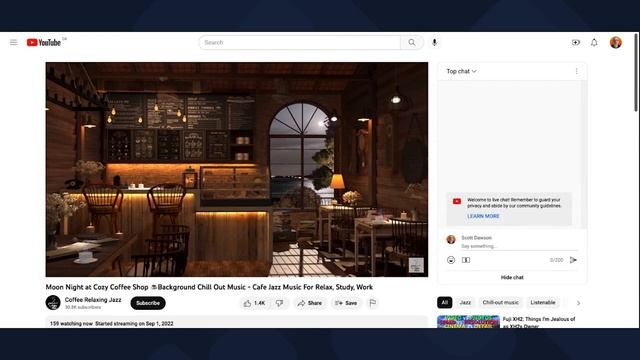The width and height of the screenshot is (640, 360).
Task: Select the Chill-out music chip
Action: click(x=500, y=302)
